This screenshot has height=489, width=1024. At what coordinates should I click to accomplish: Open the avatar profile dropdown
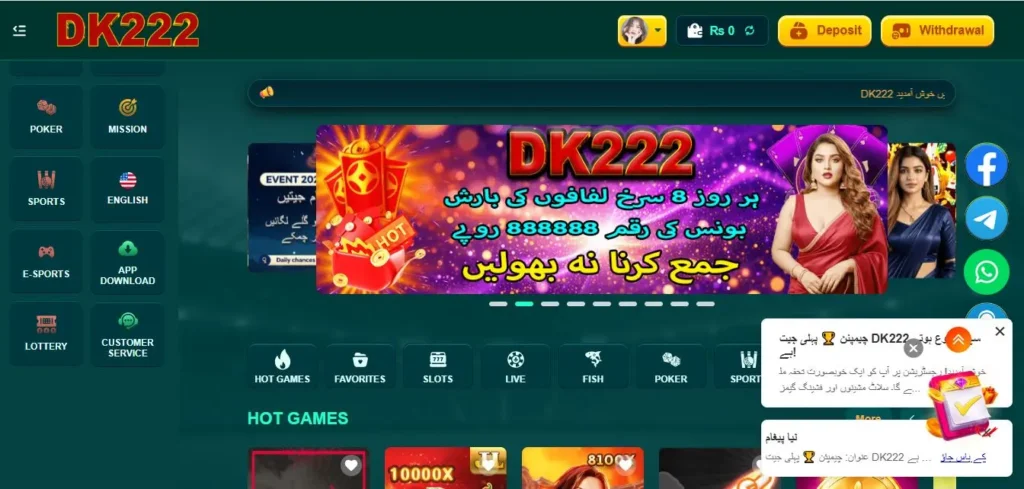point(642,31)
